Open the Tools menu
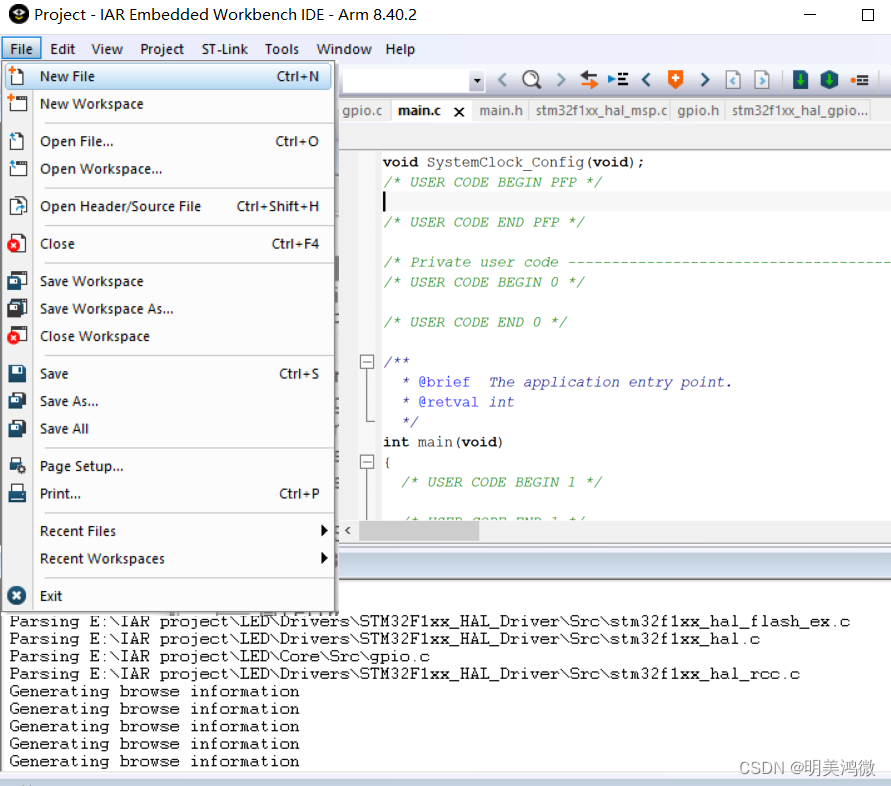The image size is (891, 786). (x=281, y=49)
